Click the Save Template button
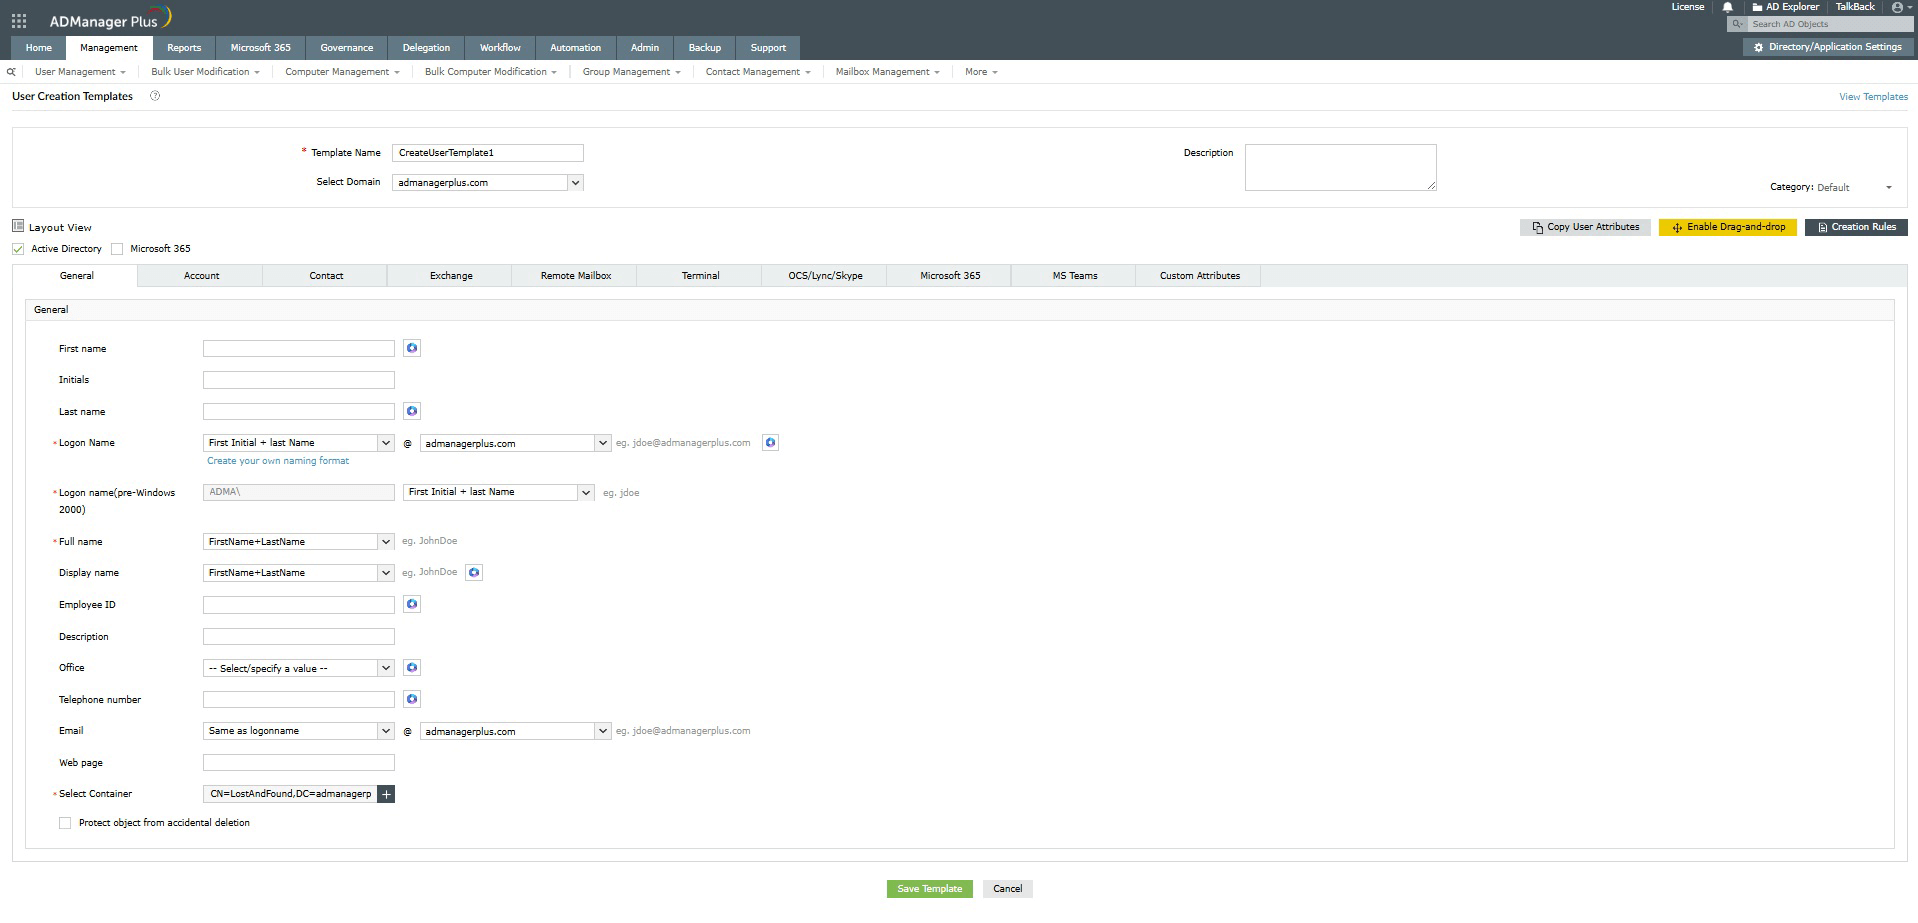 point(928,888)
